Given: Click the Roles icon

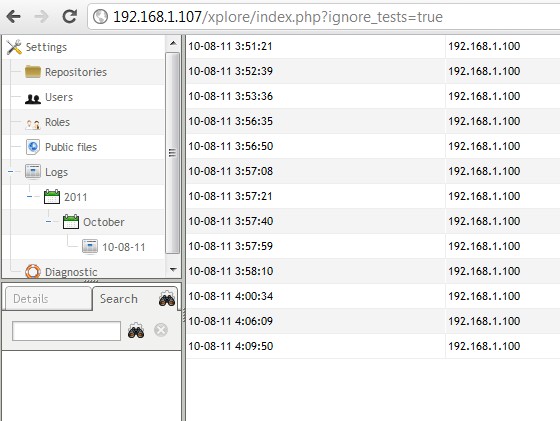Looking at the screenshot, I should (33, 124).
